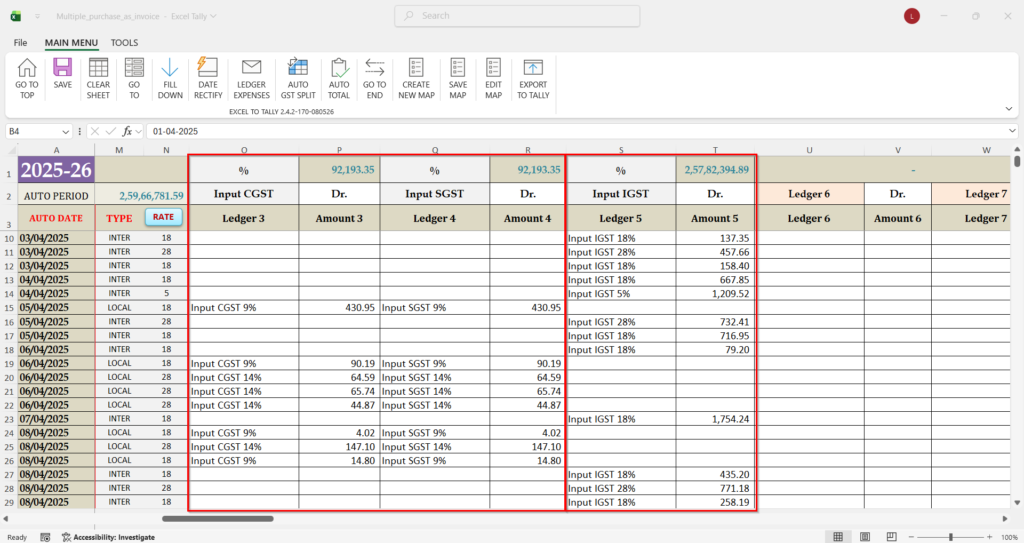This screenshot has height=543, width=1024.
Task: Click the Name Box showing B4
Action: [x=33, y=131]
